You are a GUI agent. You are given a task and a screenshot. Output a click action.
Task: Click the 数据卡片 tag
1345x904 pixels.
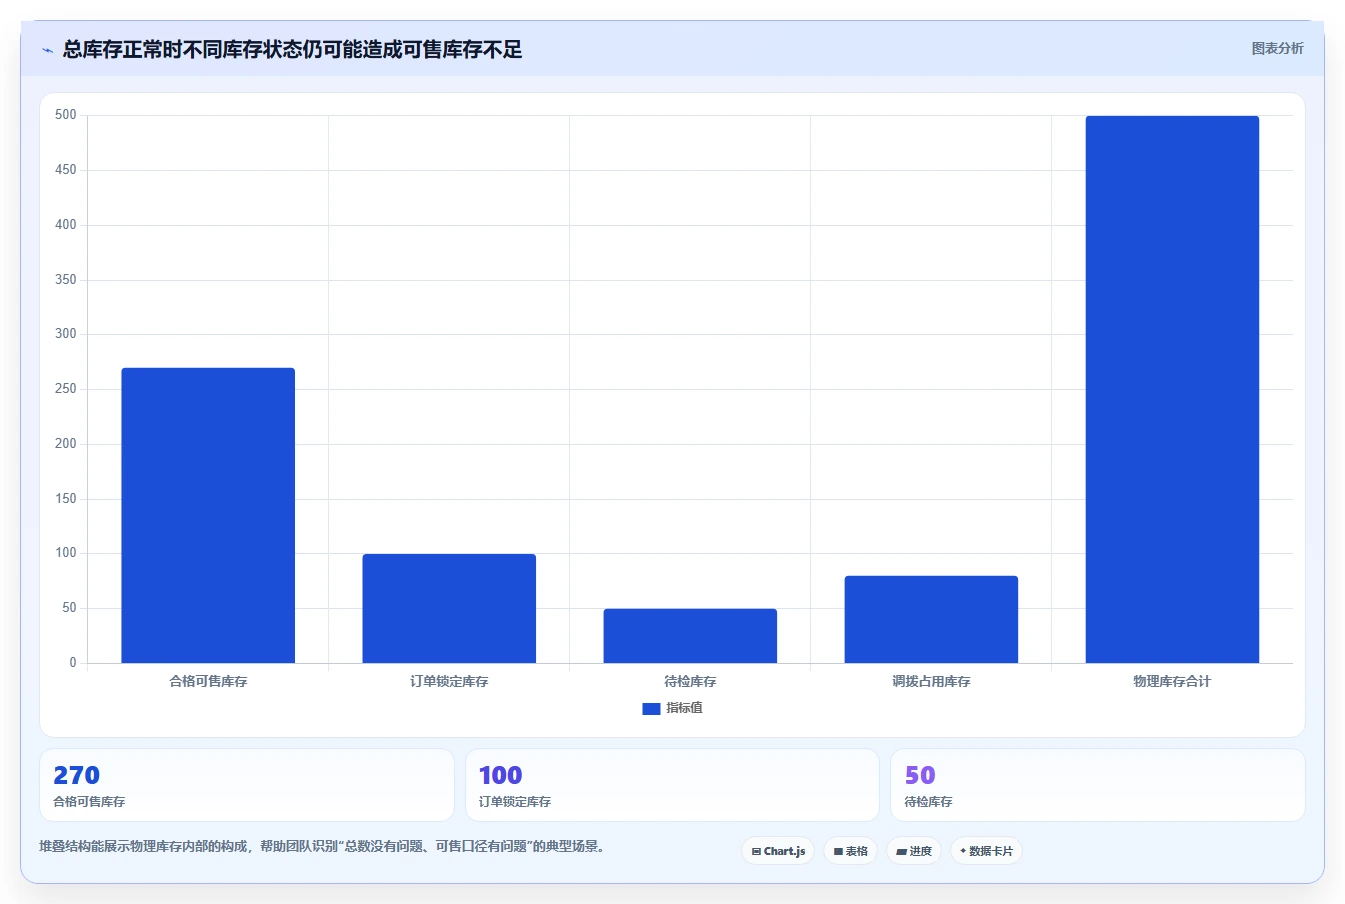[x=986, y=851]
